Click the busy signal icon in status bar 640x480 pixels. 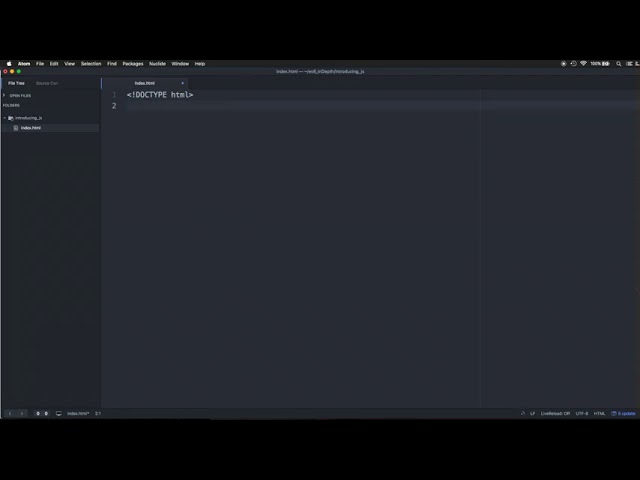coord(523,413)
